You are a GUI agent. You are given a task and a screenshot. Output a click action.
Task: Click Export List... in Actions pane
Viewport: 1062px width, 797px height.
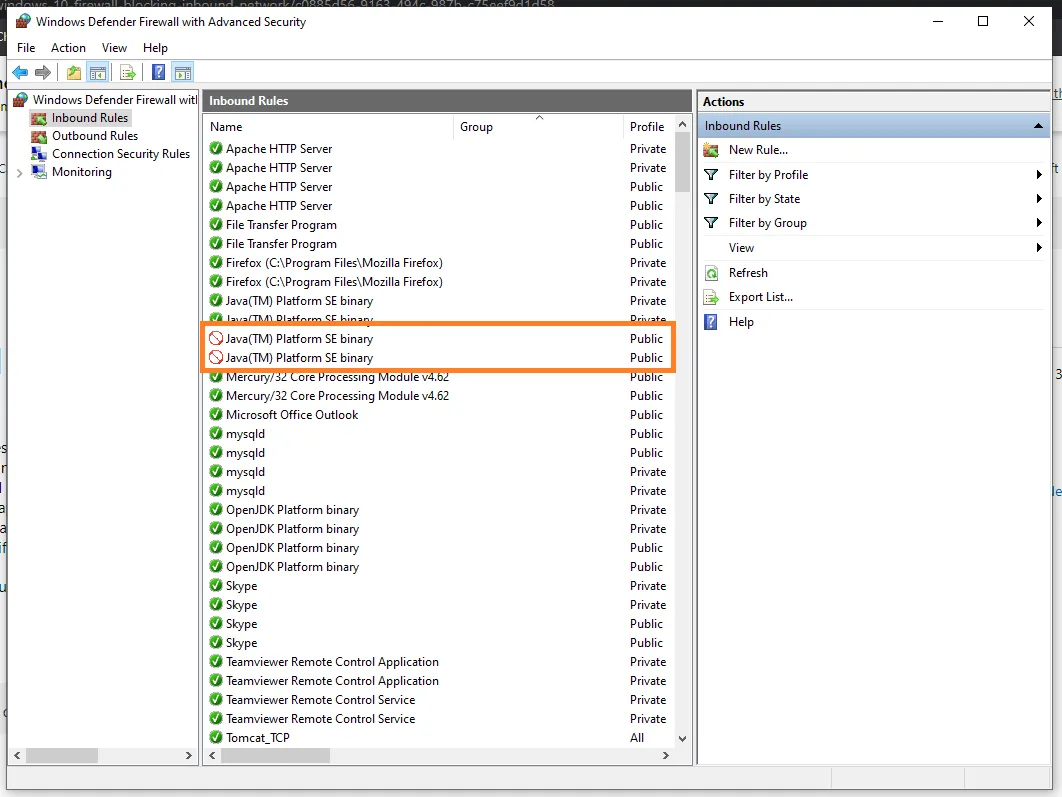pos(761,297)
